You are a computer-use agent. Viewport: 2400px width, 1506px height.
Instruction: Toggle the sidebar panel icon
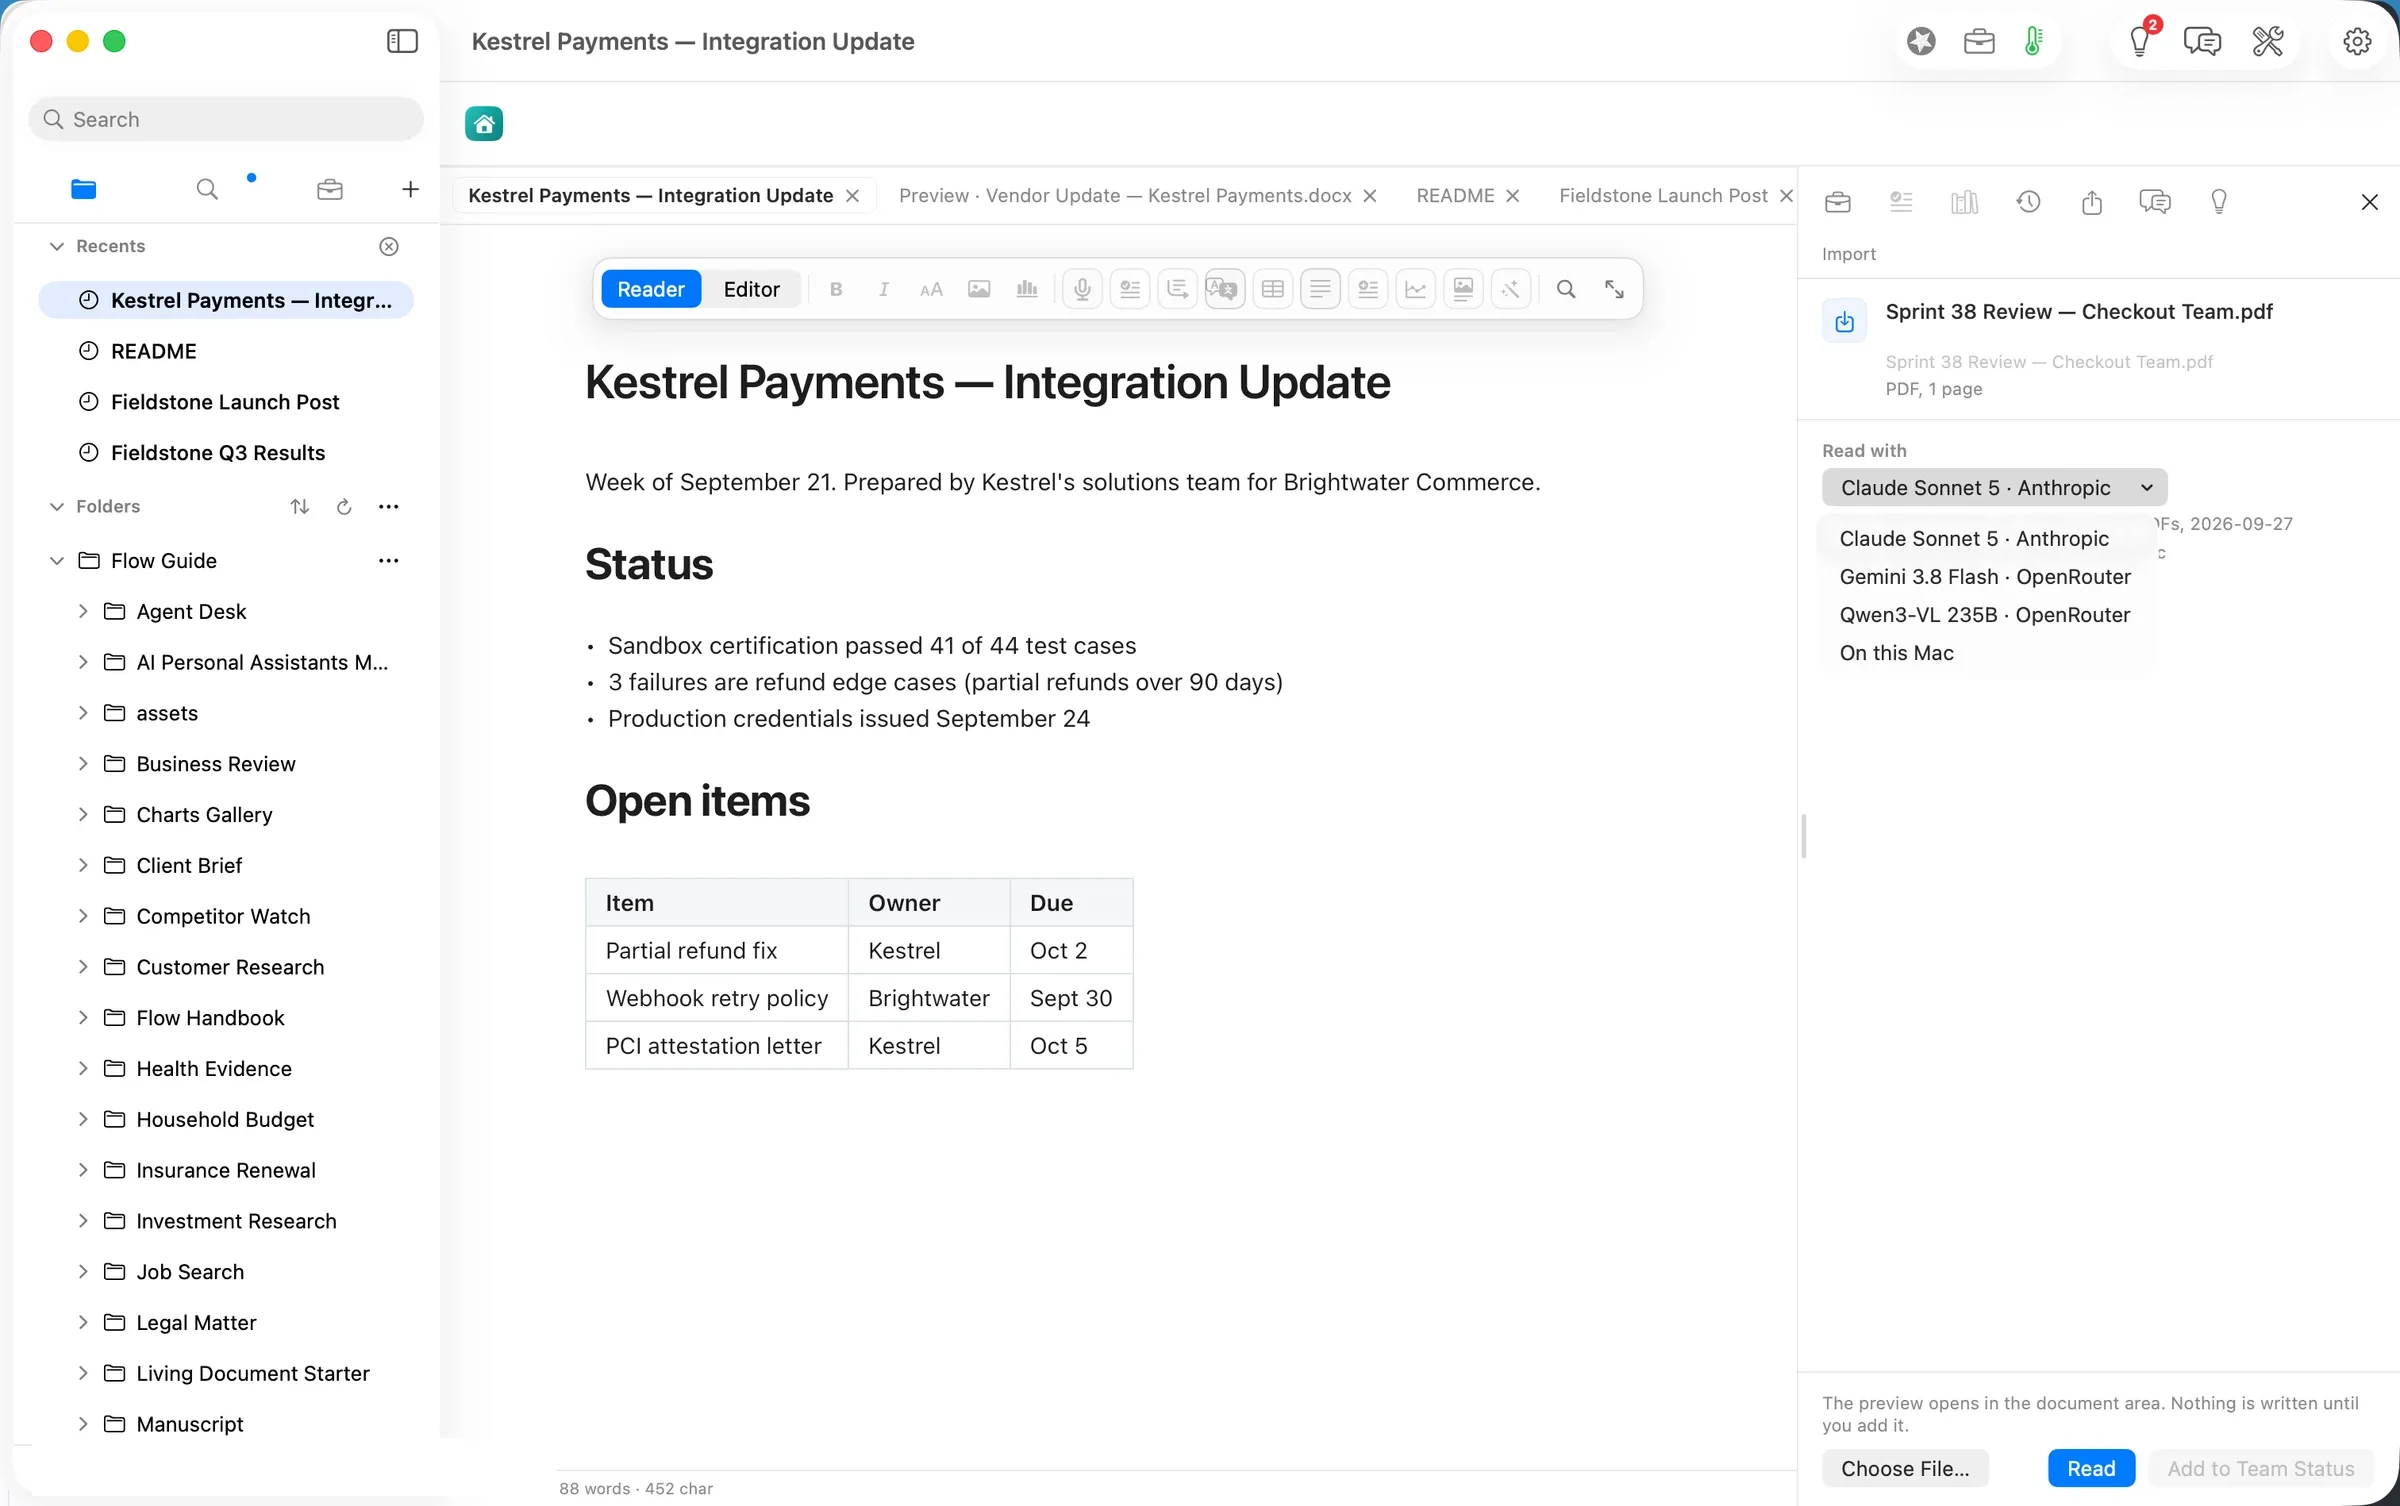point(402,41)
